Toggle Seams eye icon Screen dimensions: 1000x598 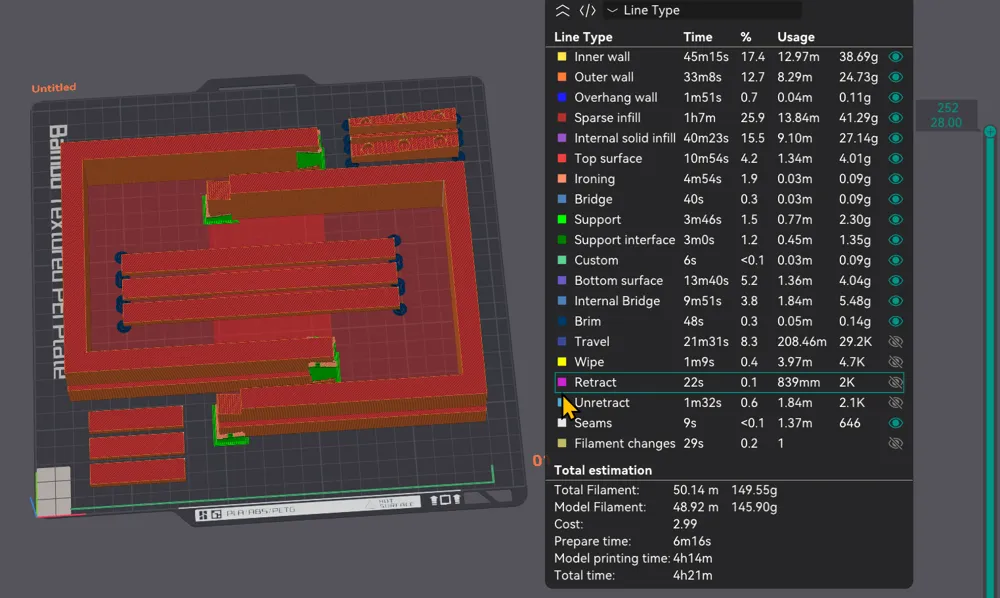coord(895,423)
